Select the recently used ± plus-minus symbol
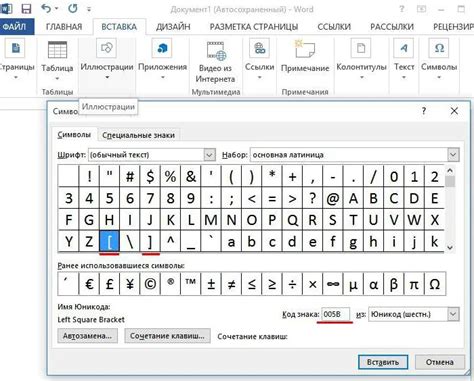Viewport: 474px width, 381px height. pyautogui.click(x=211, y=284)
